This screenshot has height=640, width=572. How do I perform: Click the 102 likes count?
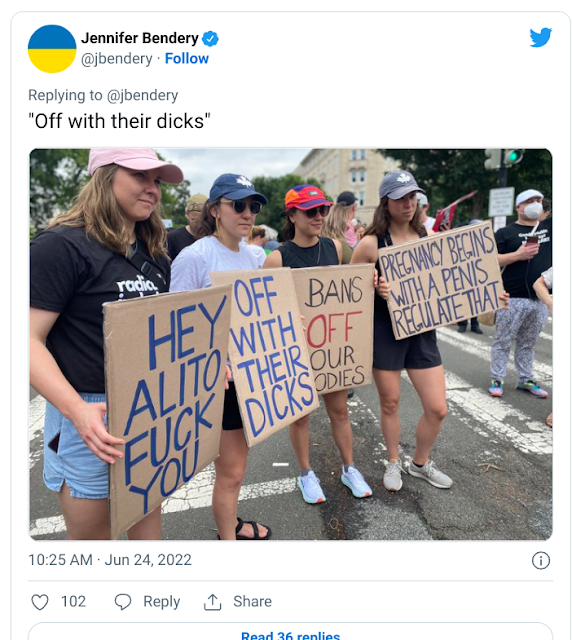(x=73, y=602)
